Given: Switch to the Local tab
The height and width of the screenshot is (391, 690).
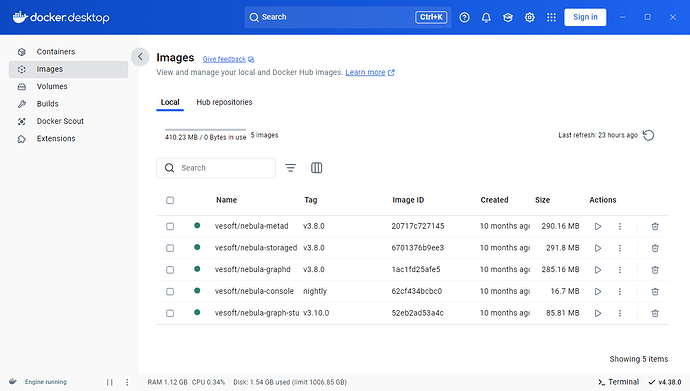Looking at the screenshot, I should pyautogui.click(x=170, y=102).
